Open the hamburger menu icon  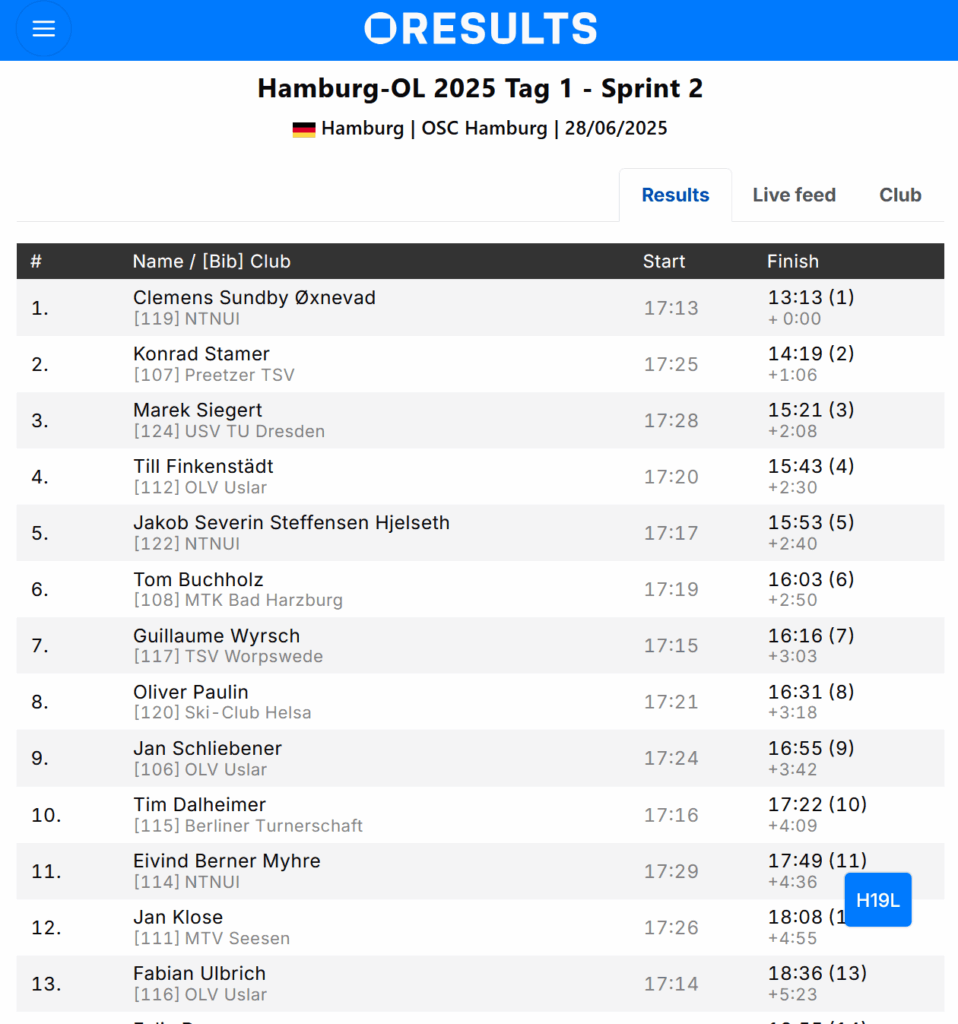coord(44,29)
